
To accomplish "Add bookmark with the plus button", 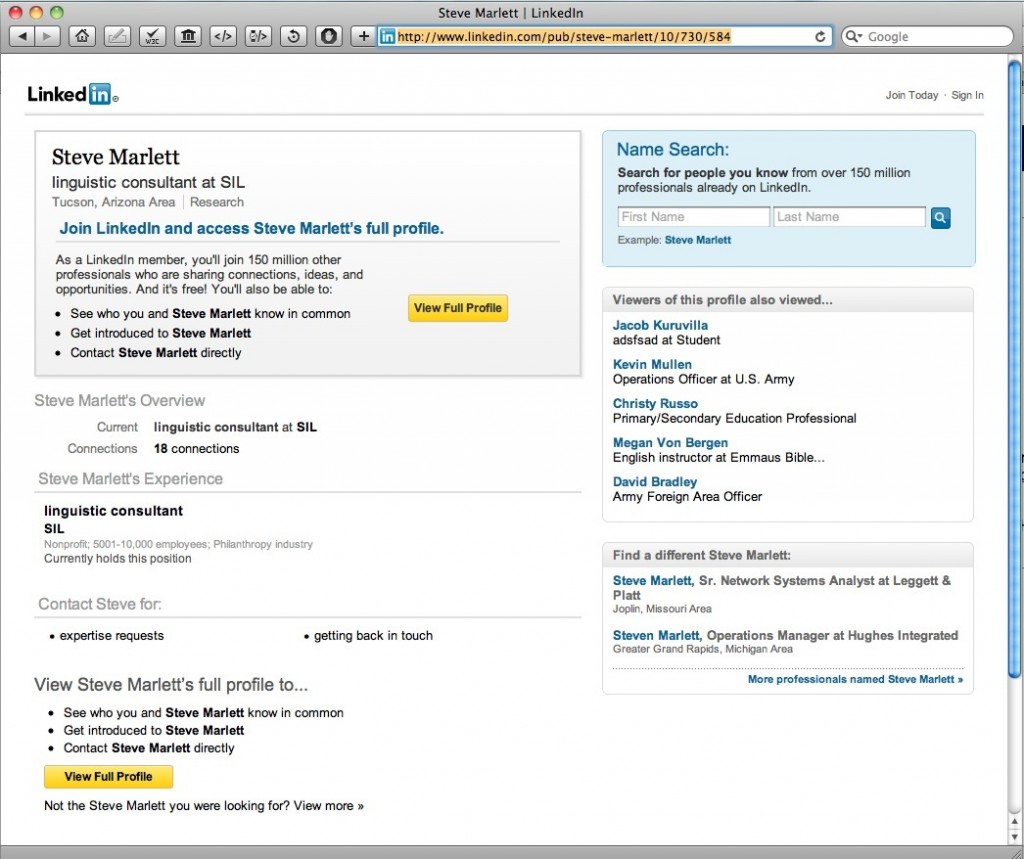I will pos(364,36).
